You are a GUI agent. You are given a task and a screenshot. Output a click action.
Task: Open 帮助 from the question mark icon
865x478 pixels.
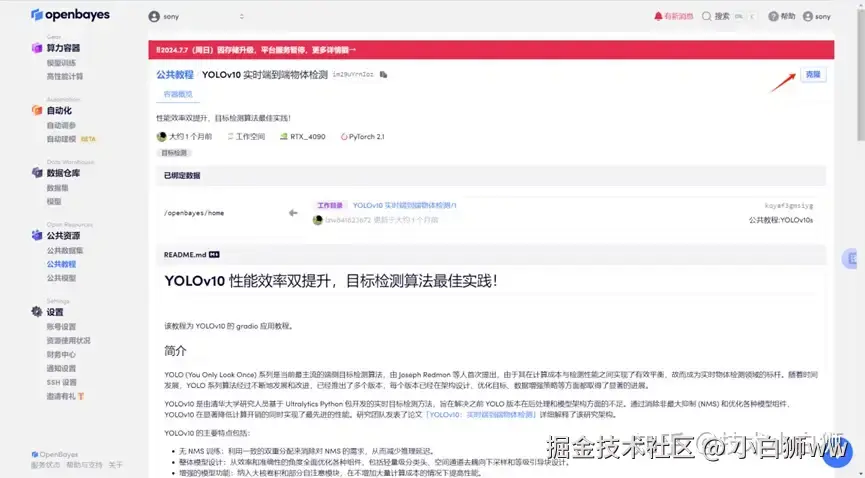coord(773,17)
